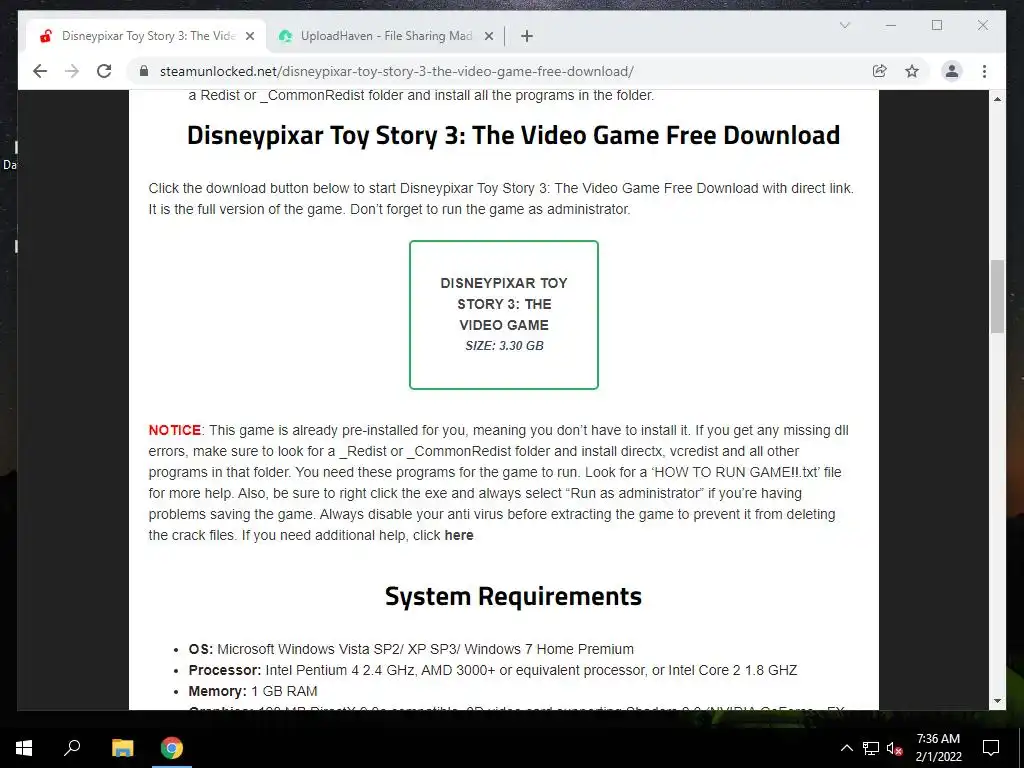Minimize the Chrome window

click(x=891, y=25)
